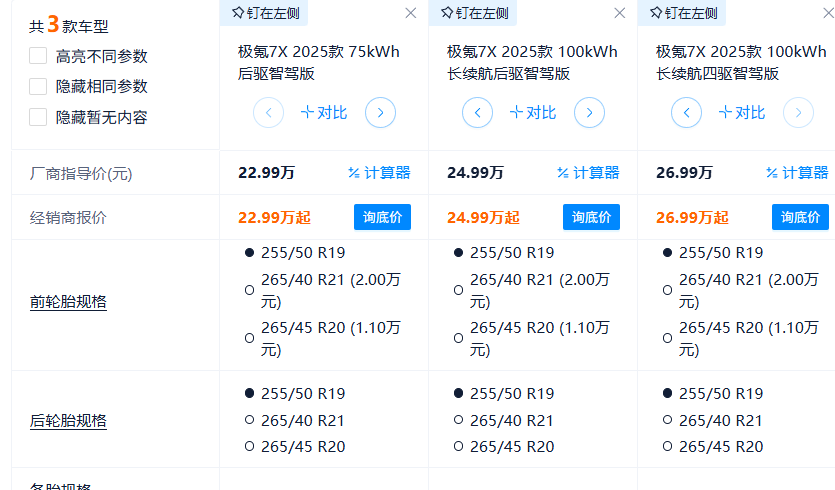
Task: Pin the 75kWh 后驱智驾版 column to the left
Action: (265, 13)
